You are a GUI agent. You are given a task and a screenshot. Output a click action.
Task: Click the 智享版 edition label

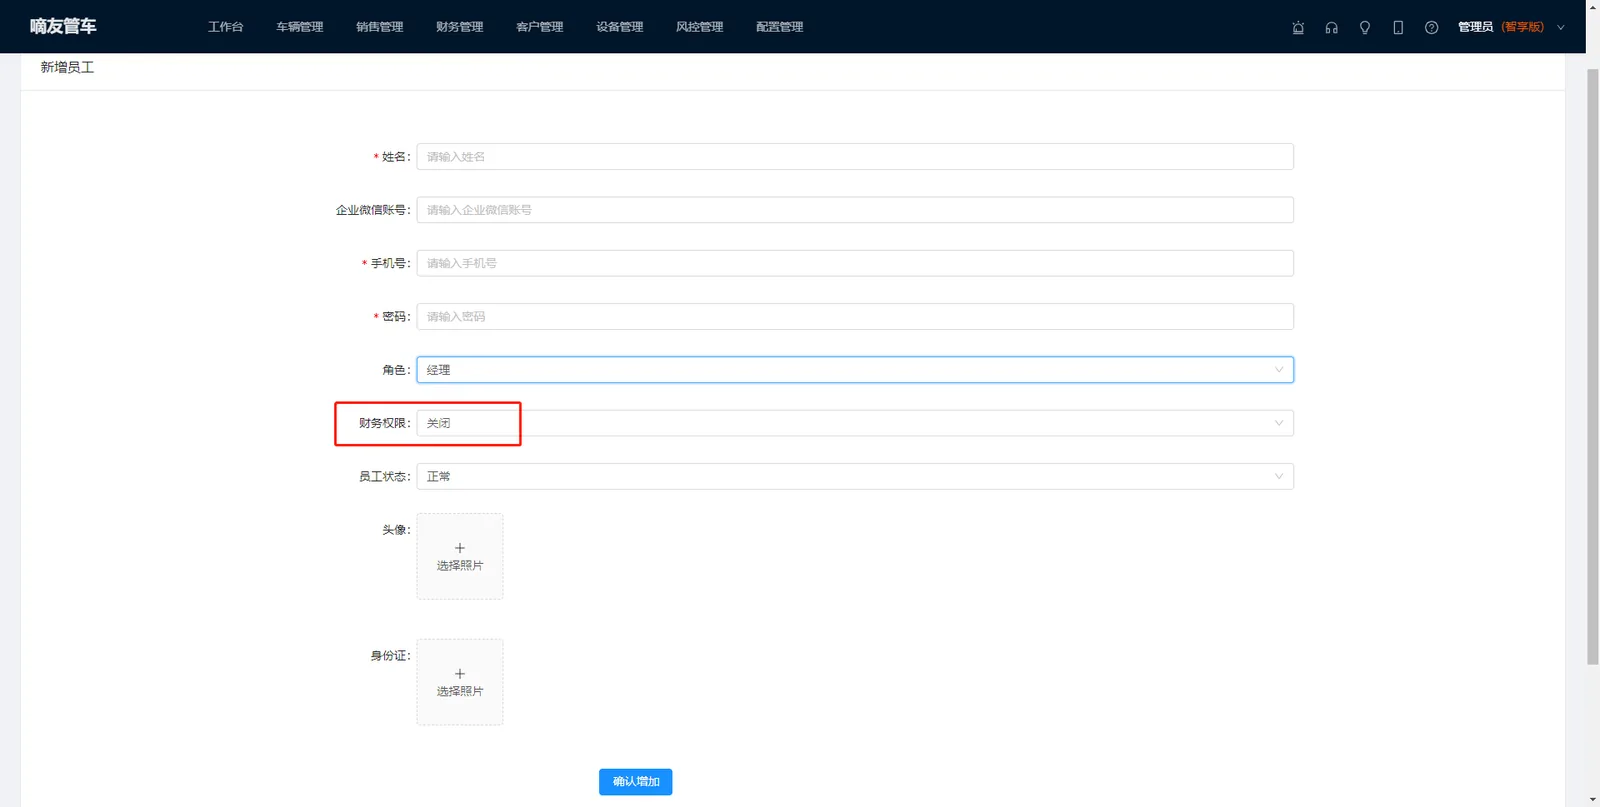1523,27
